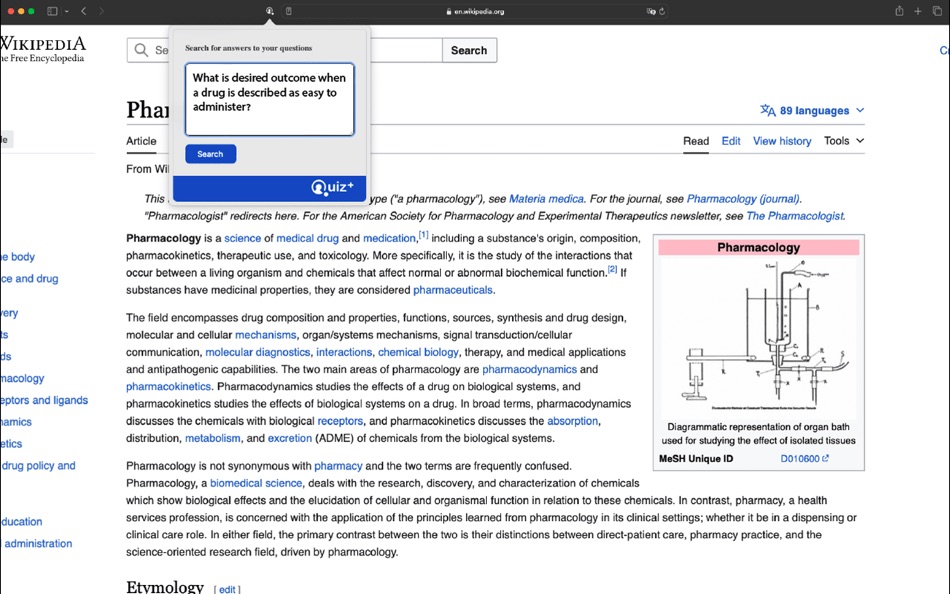Click citation reference [1]
This screenshot has width=950, height=594.
pyautogui.click(x=424, y=235)
